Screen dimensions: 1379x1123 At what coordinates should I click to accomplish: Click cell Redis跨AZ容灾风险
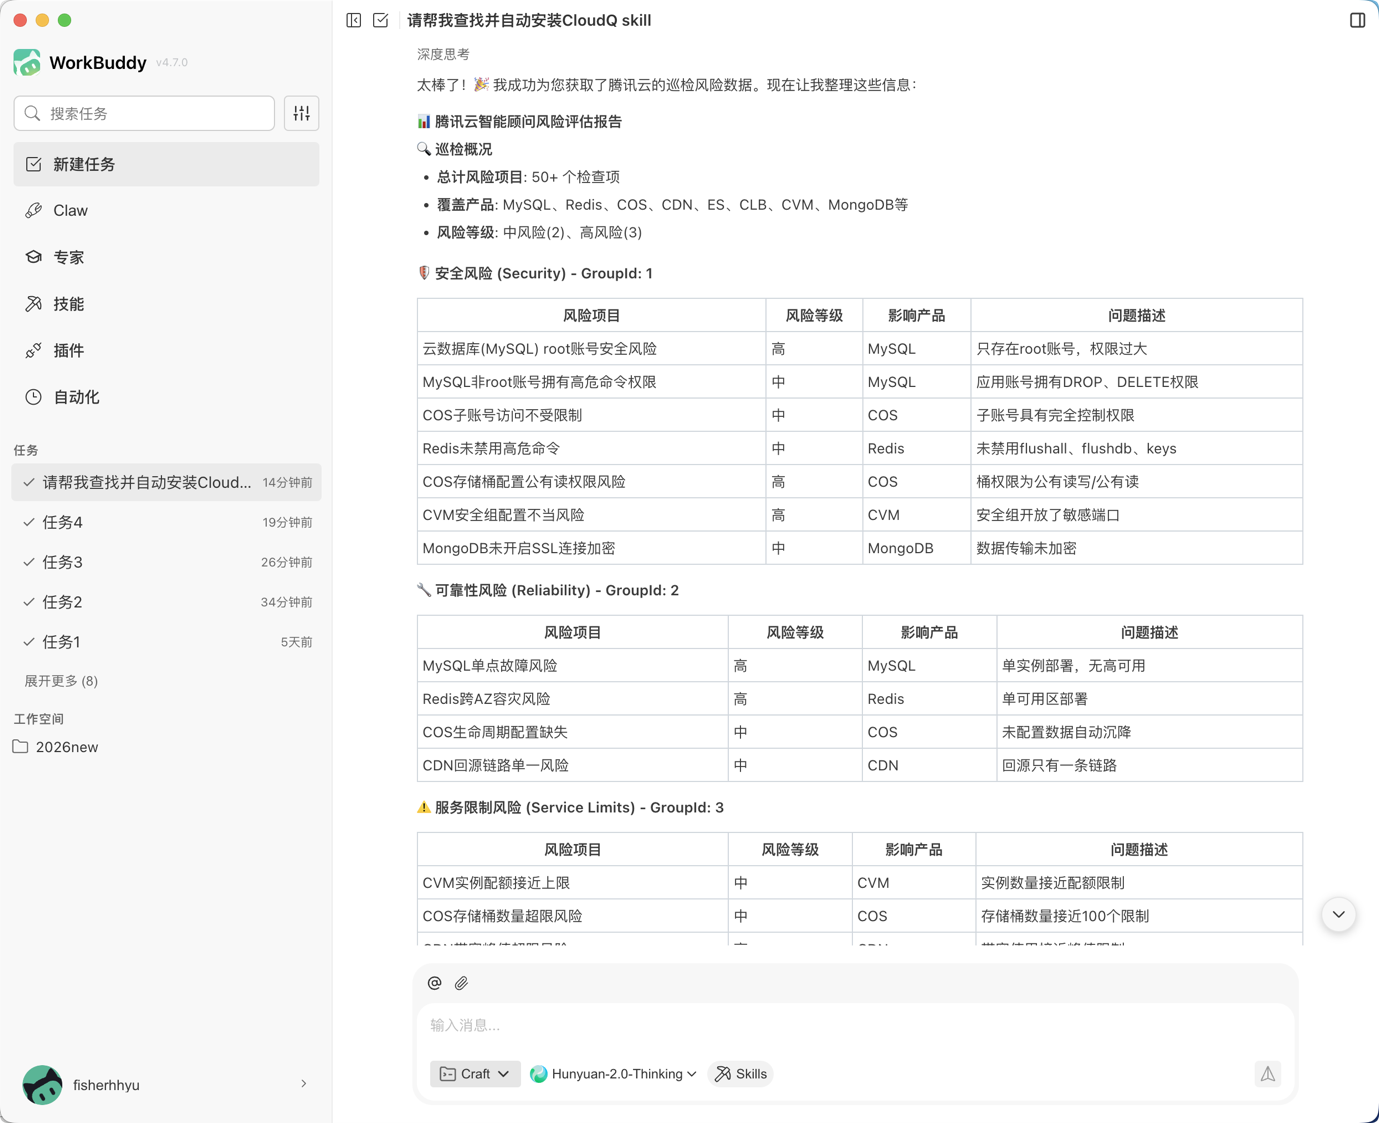pos(573,699)
